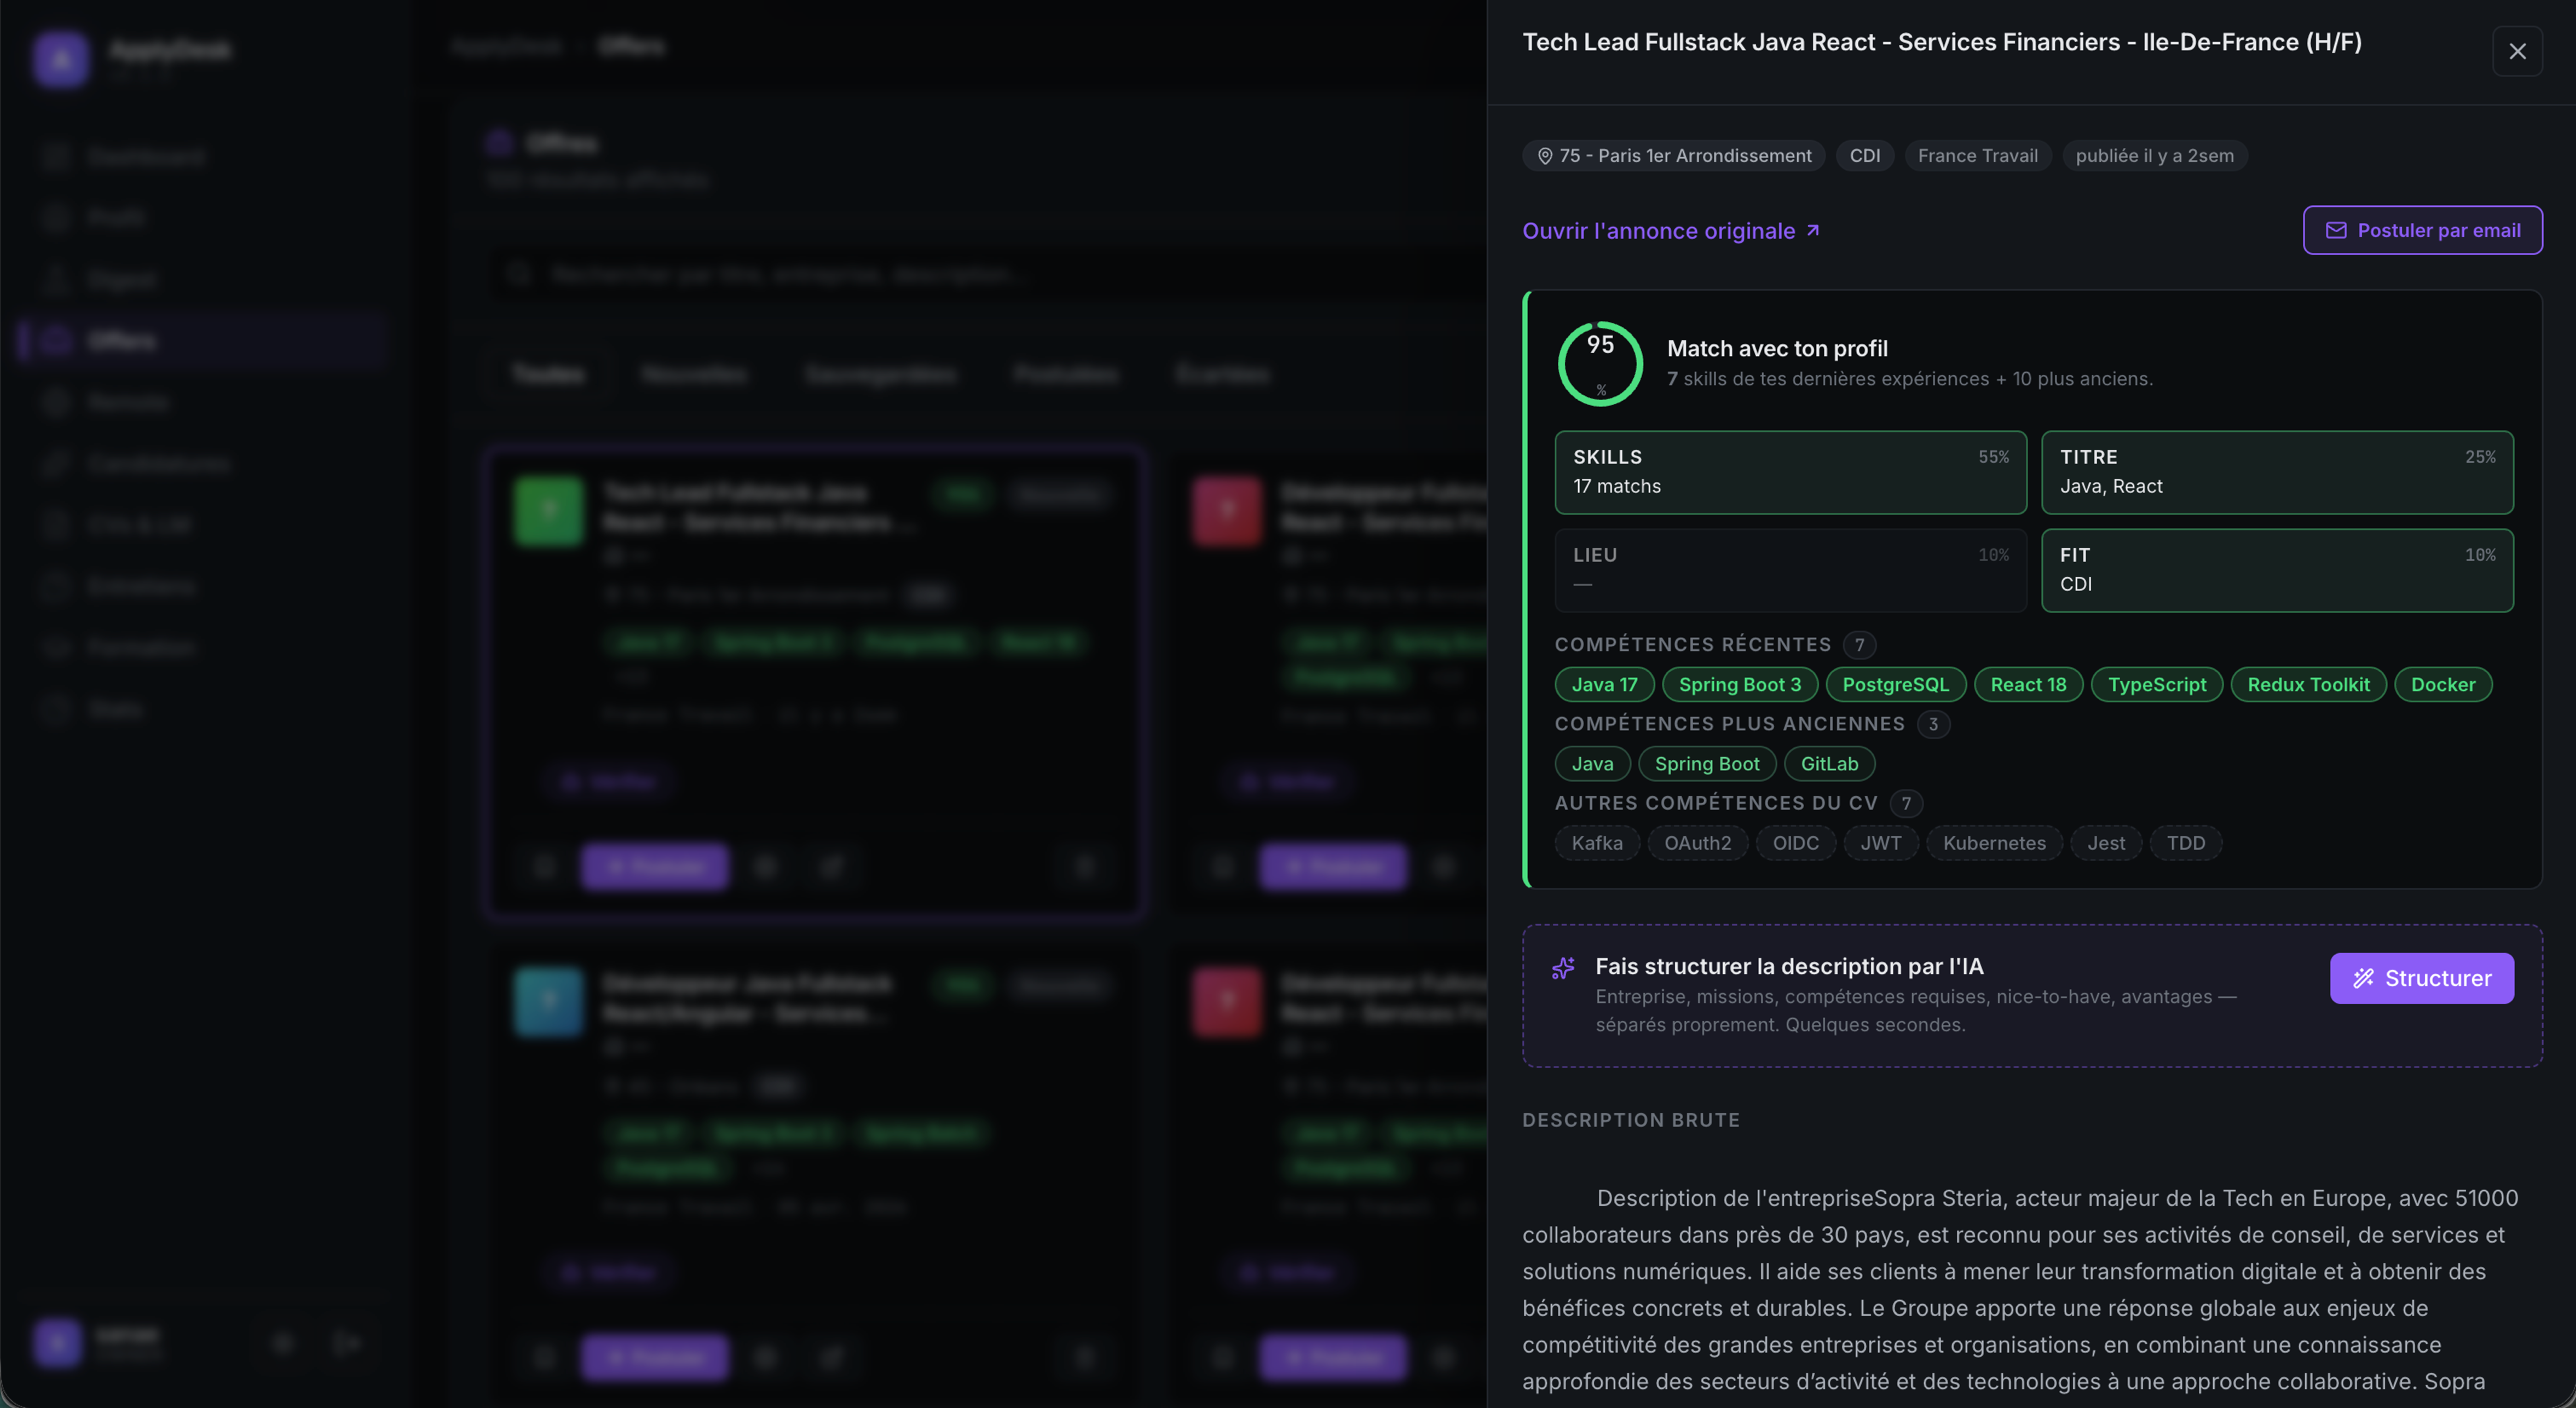Image resolution: width=2576 pixels, height=1408 pixels.
Task: Click the 'Fais structurer la description par l'IA' title
Action: click(1789, 966)
